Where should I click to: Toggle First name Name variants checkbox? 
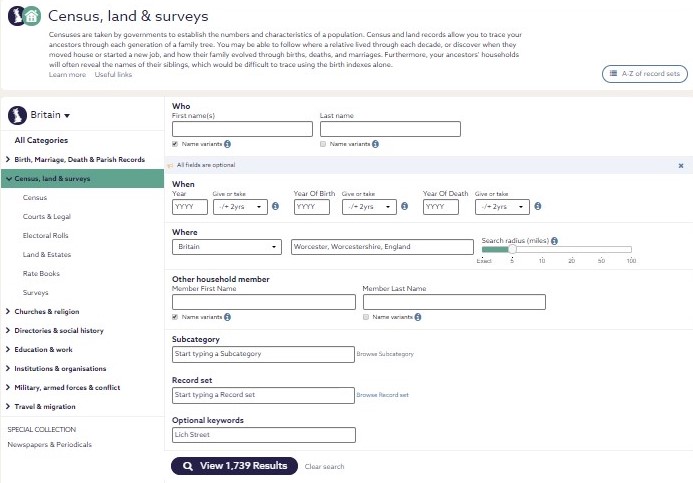pyautogui.click(x=175, y=144)
